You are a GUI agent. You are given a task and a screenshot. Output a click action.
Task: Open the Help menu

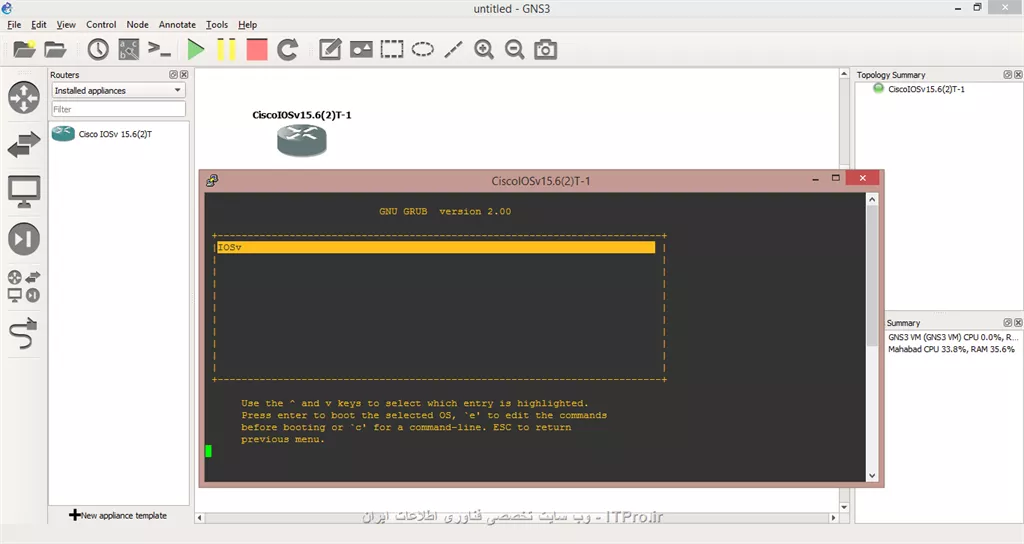point(248,25)
